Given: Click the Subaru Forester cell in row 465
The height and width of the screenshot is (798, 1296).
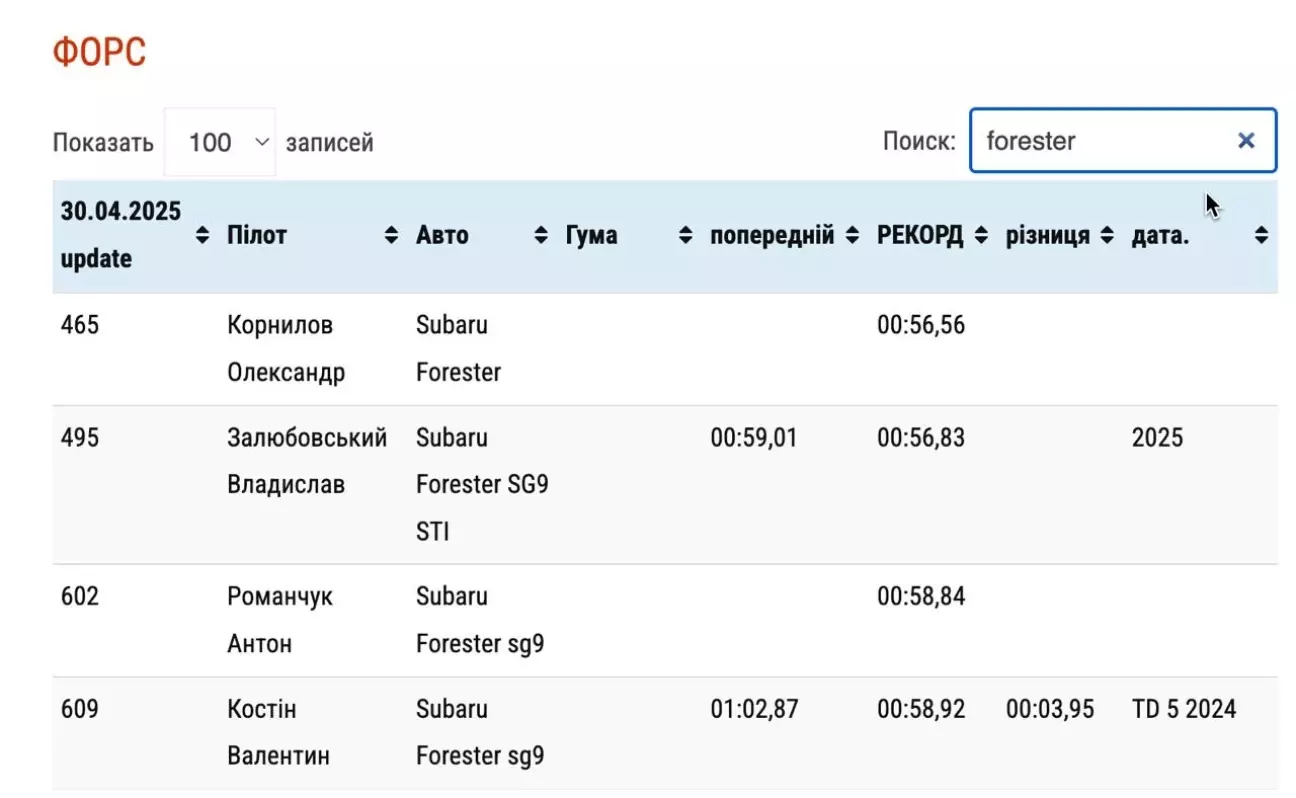Looking at the screenshot, I should [x=458, y=349].
